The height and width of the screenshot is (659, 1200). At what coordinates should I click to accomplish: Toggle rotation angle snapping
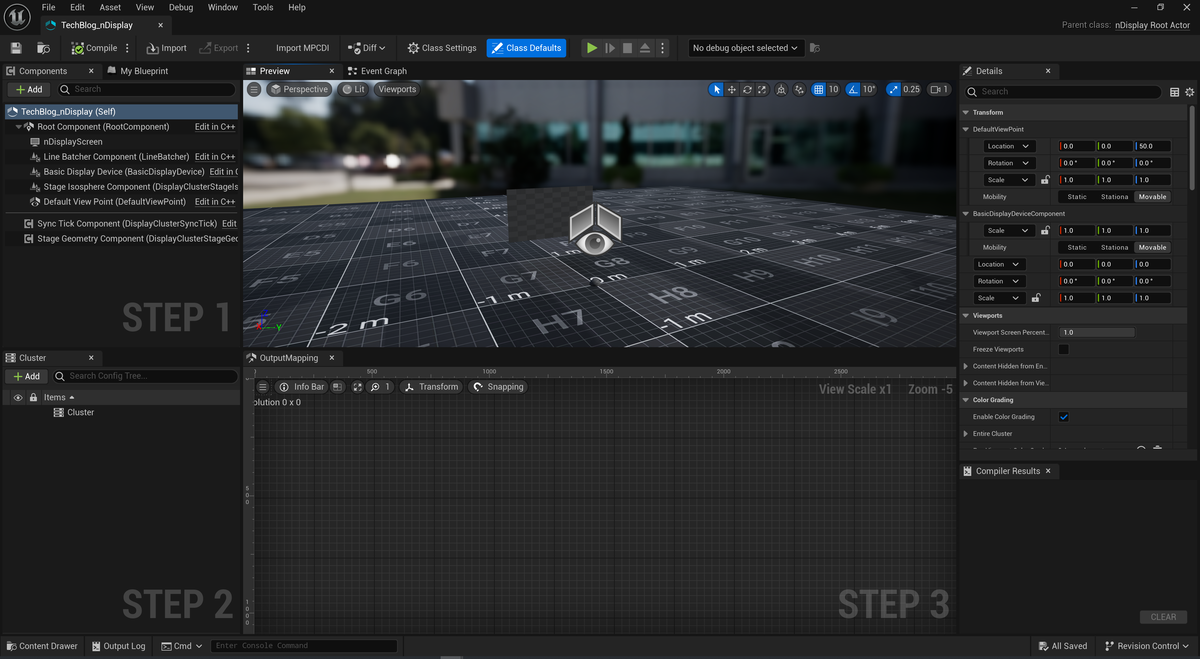(x=853, y=89)
